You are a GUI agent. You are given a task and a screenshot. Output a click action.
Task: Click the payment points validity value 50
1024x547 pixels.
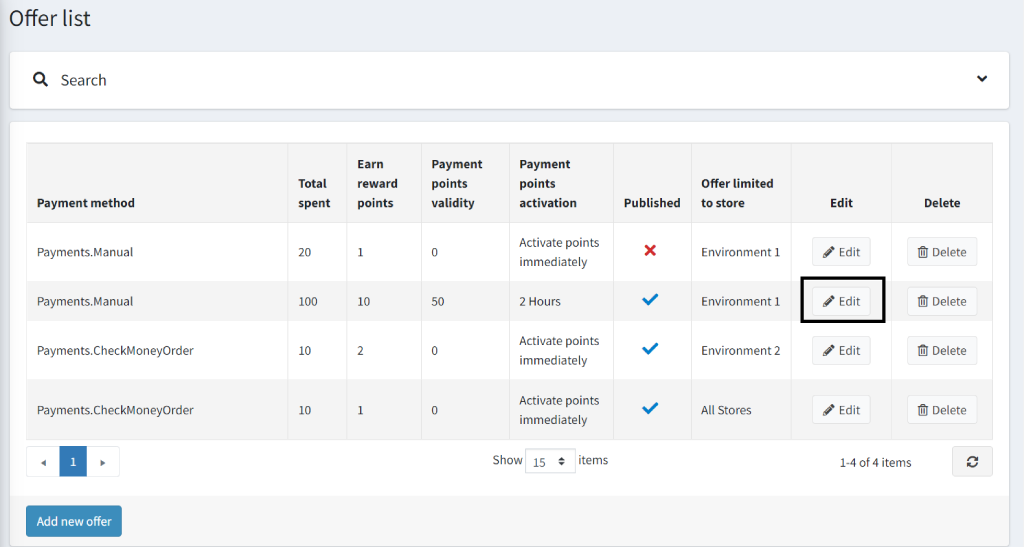tap(438, 302)
